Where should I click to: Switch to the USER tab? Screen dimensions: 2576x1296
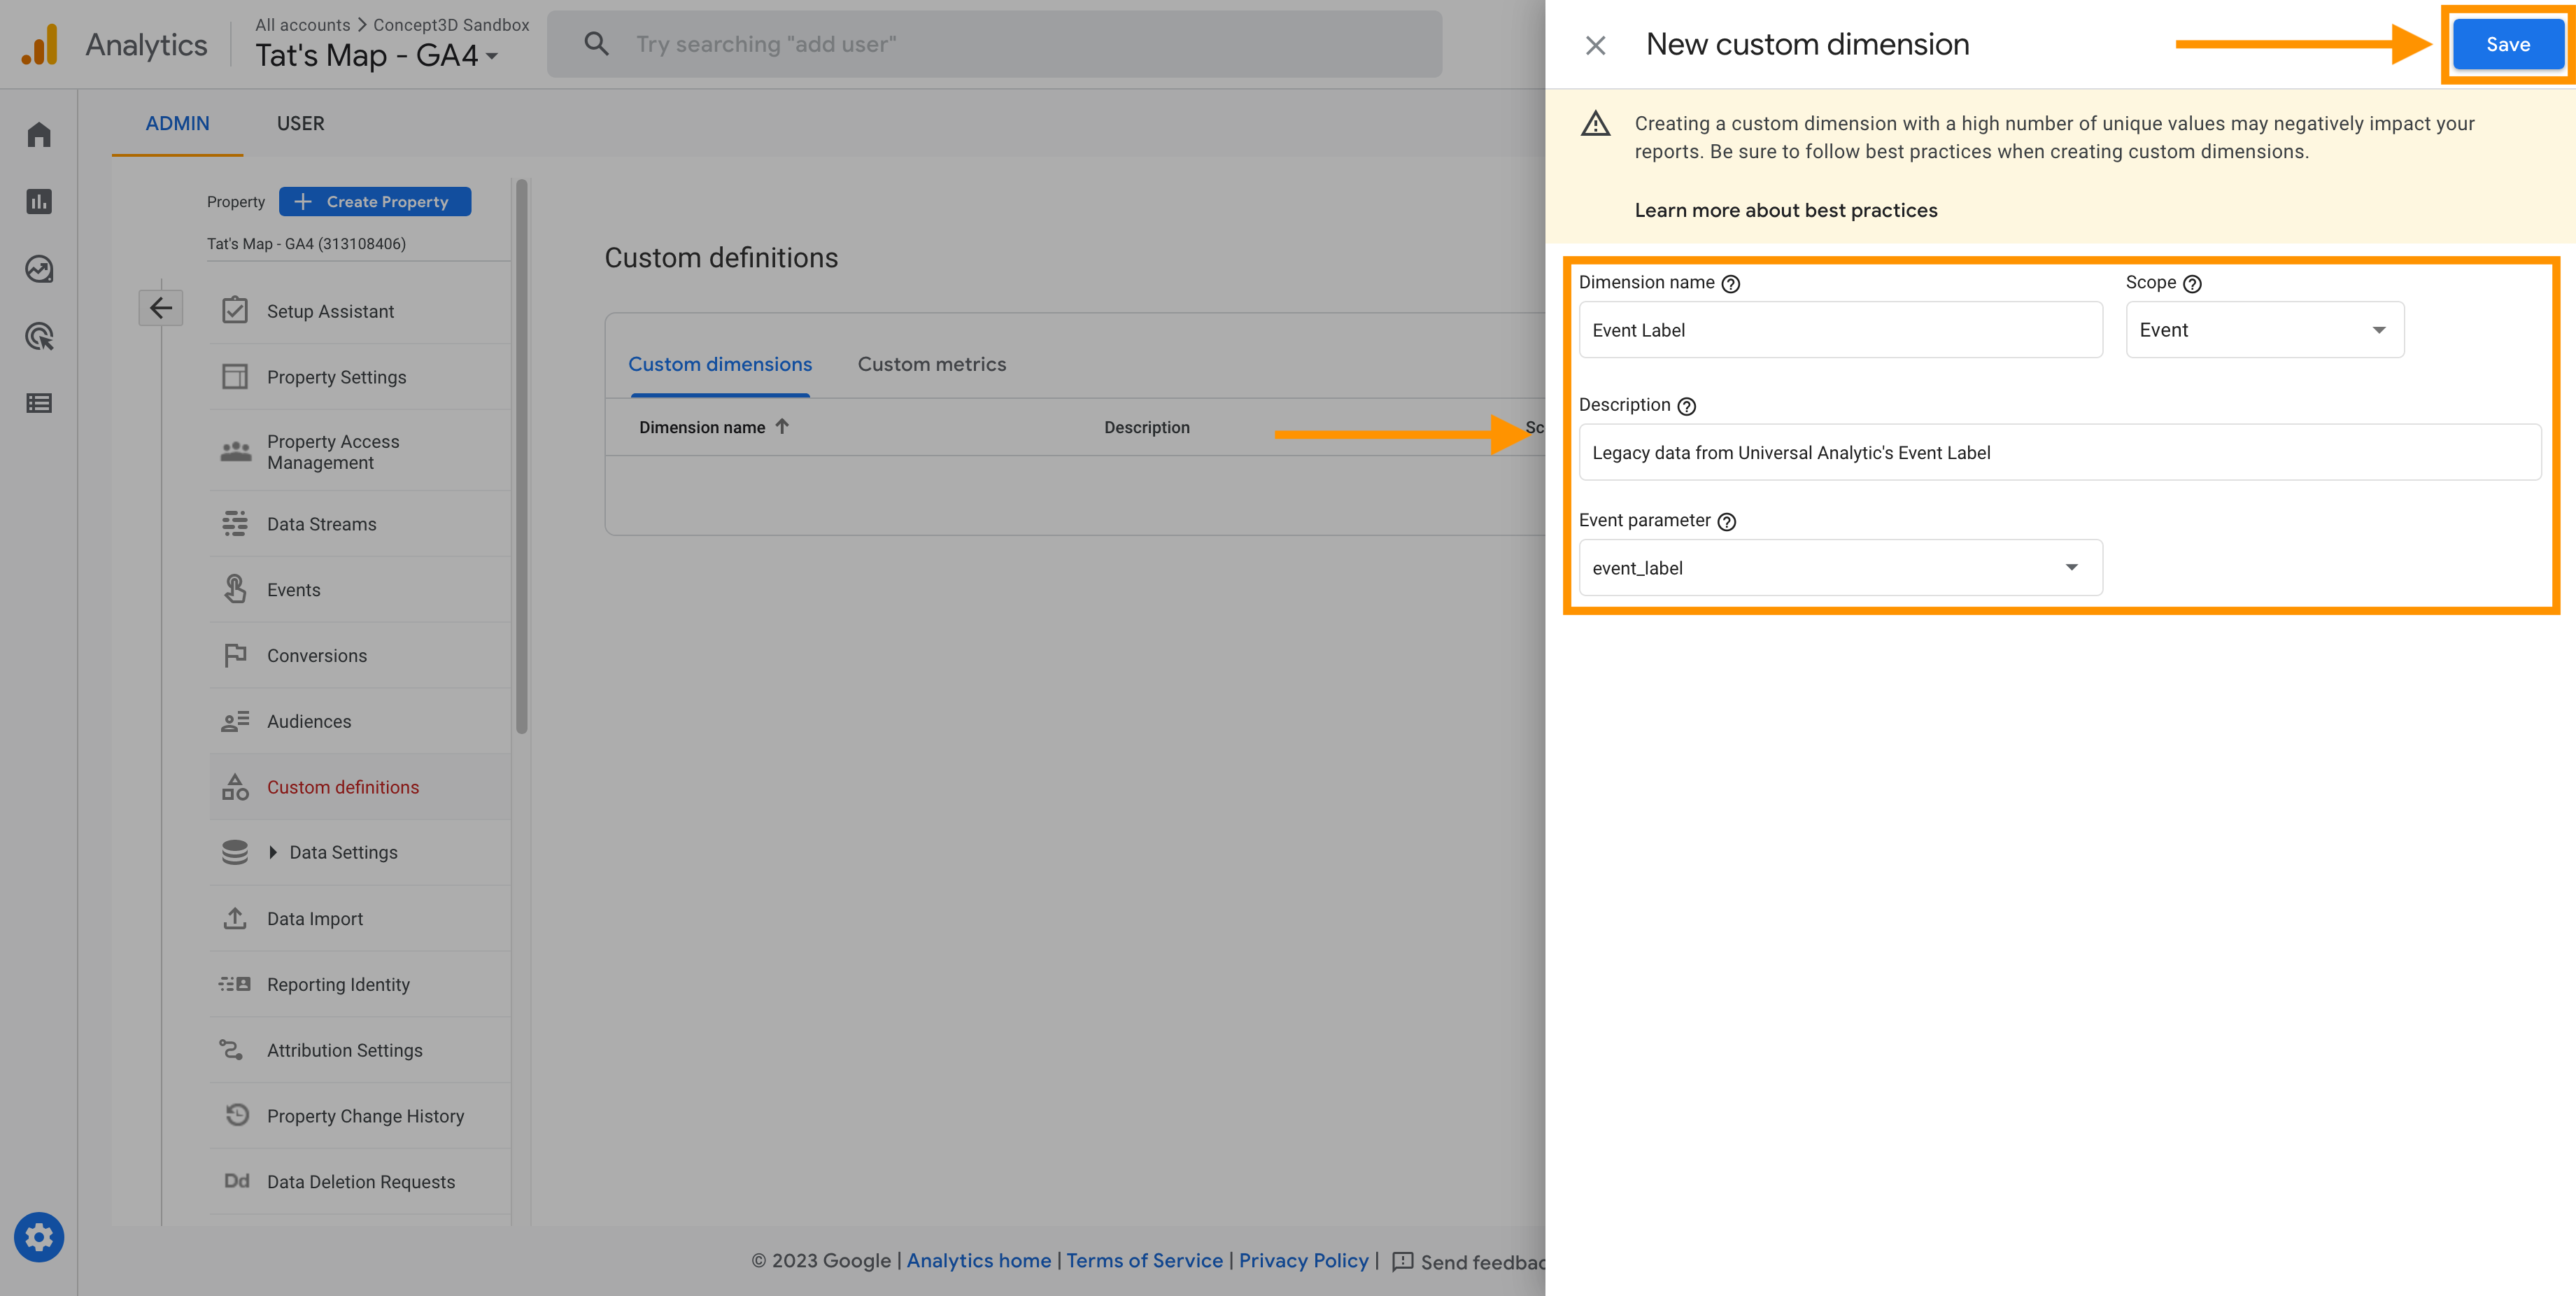tap(300, 123)
